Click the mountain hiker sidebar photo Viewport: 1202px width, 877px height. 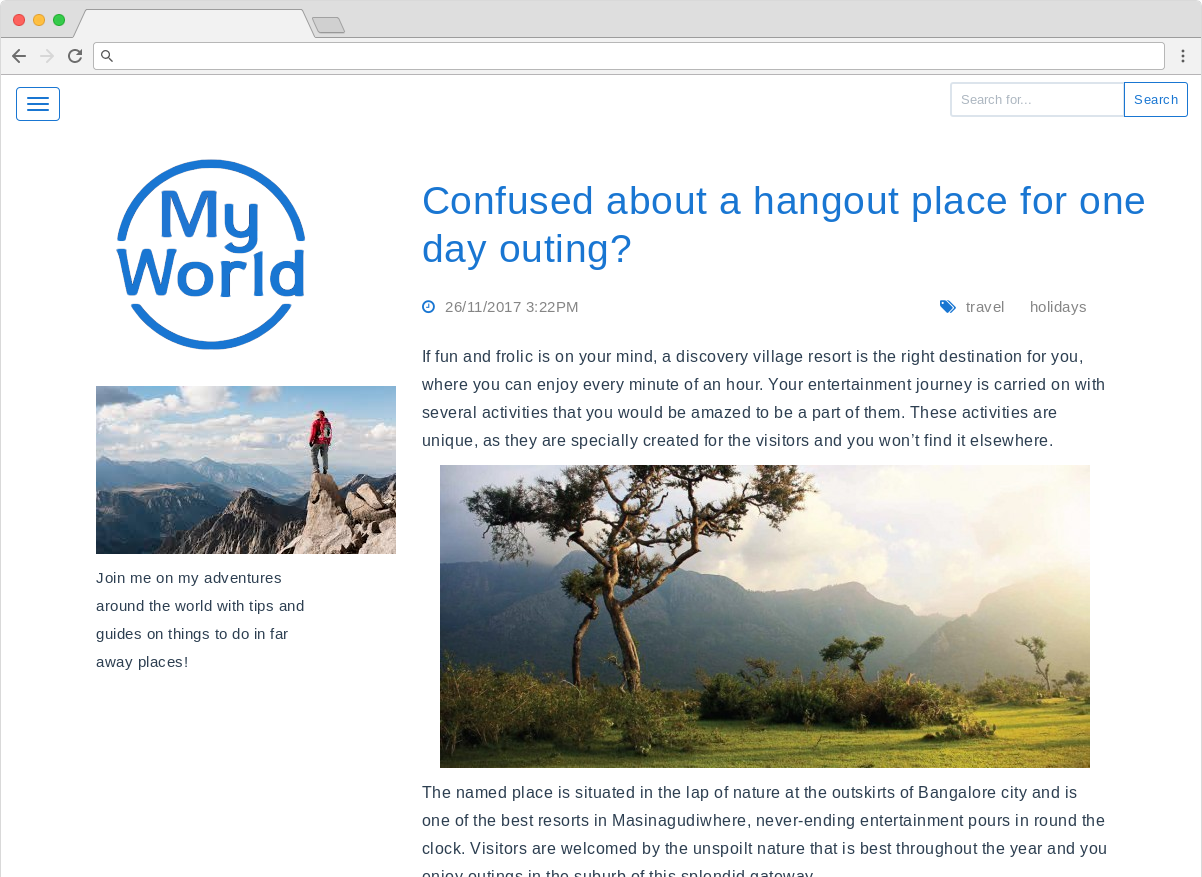point(246,470)
